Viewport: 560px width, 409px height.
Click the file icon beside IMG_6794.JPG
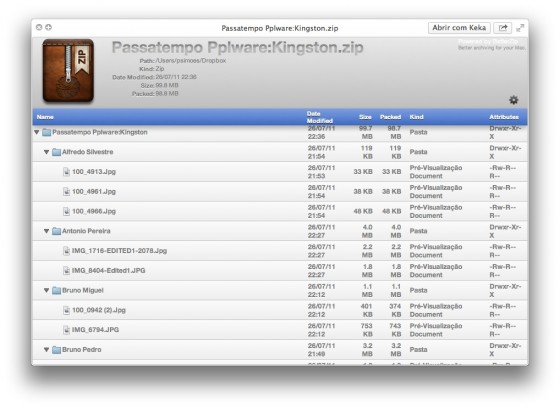click(x=66, y=330)
